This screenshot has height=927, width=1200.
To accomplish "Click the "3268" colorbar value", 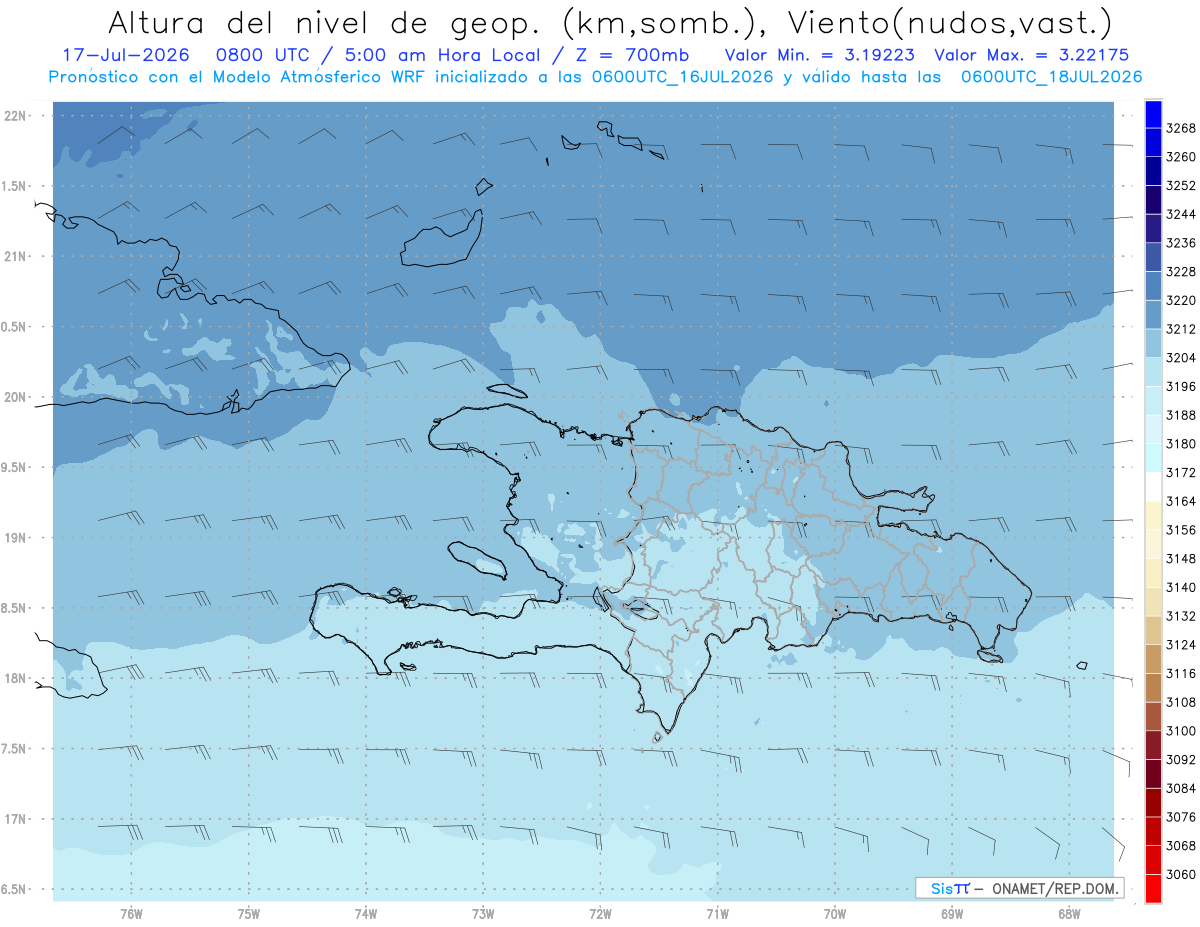I will click(1181, 128).
